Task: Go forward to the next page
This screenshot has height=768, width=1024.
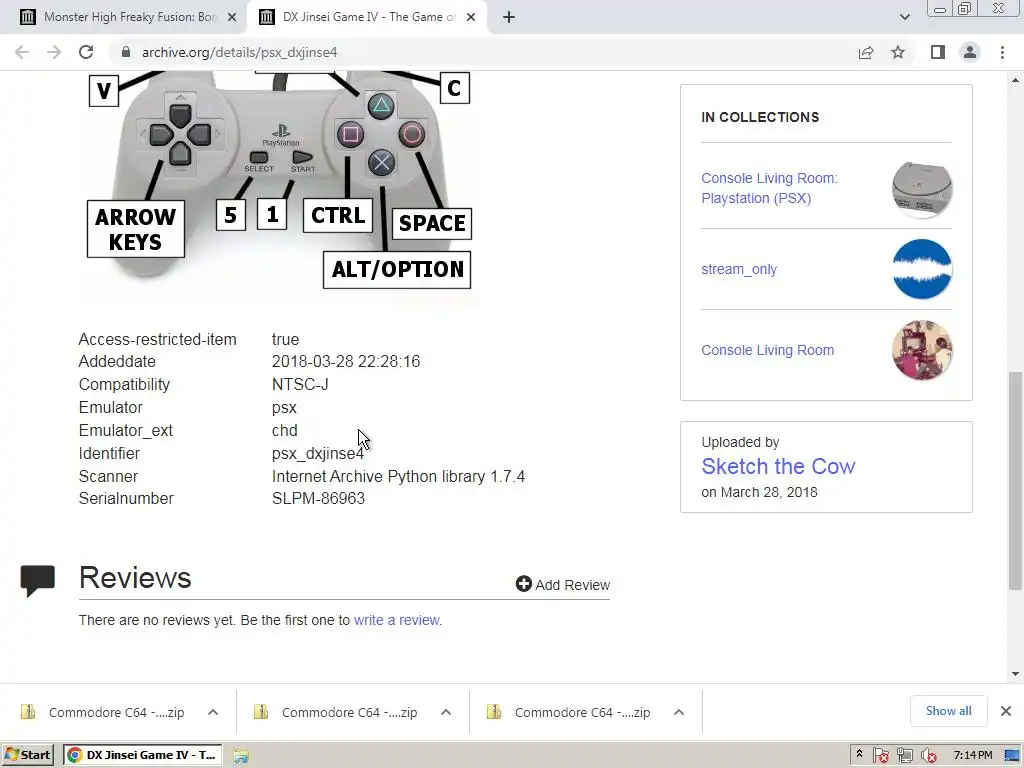Action: [x=54, y=52]
